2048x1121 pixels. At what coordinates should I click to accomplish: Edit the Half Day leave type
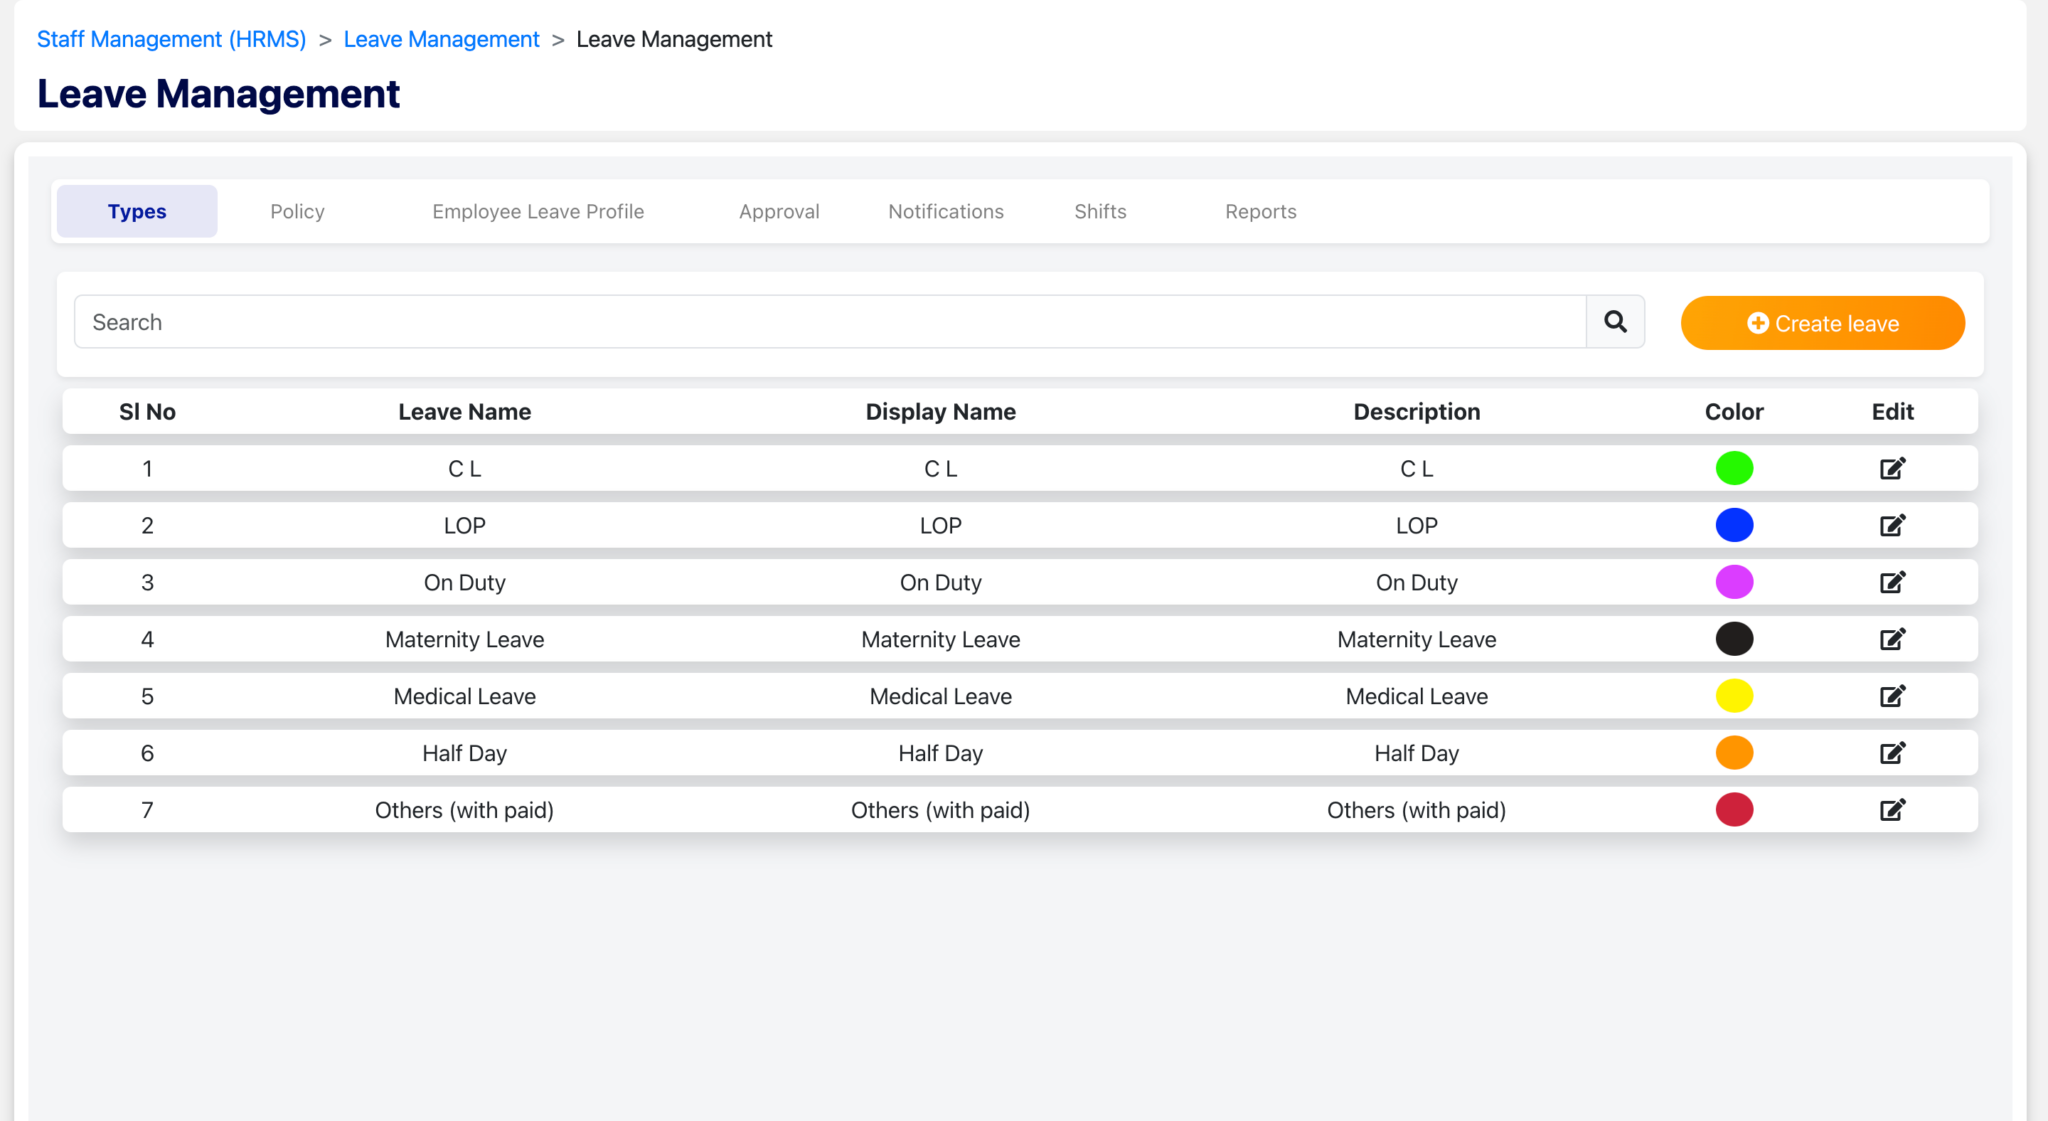pos(1892,753)
